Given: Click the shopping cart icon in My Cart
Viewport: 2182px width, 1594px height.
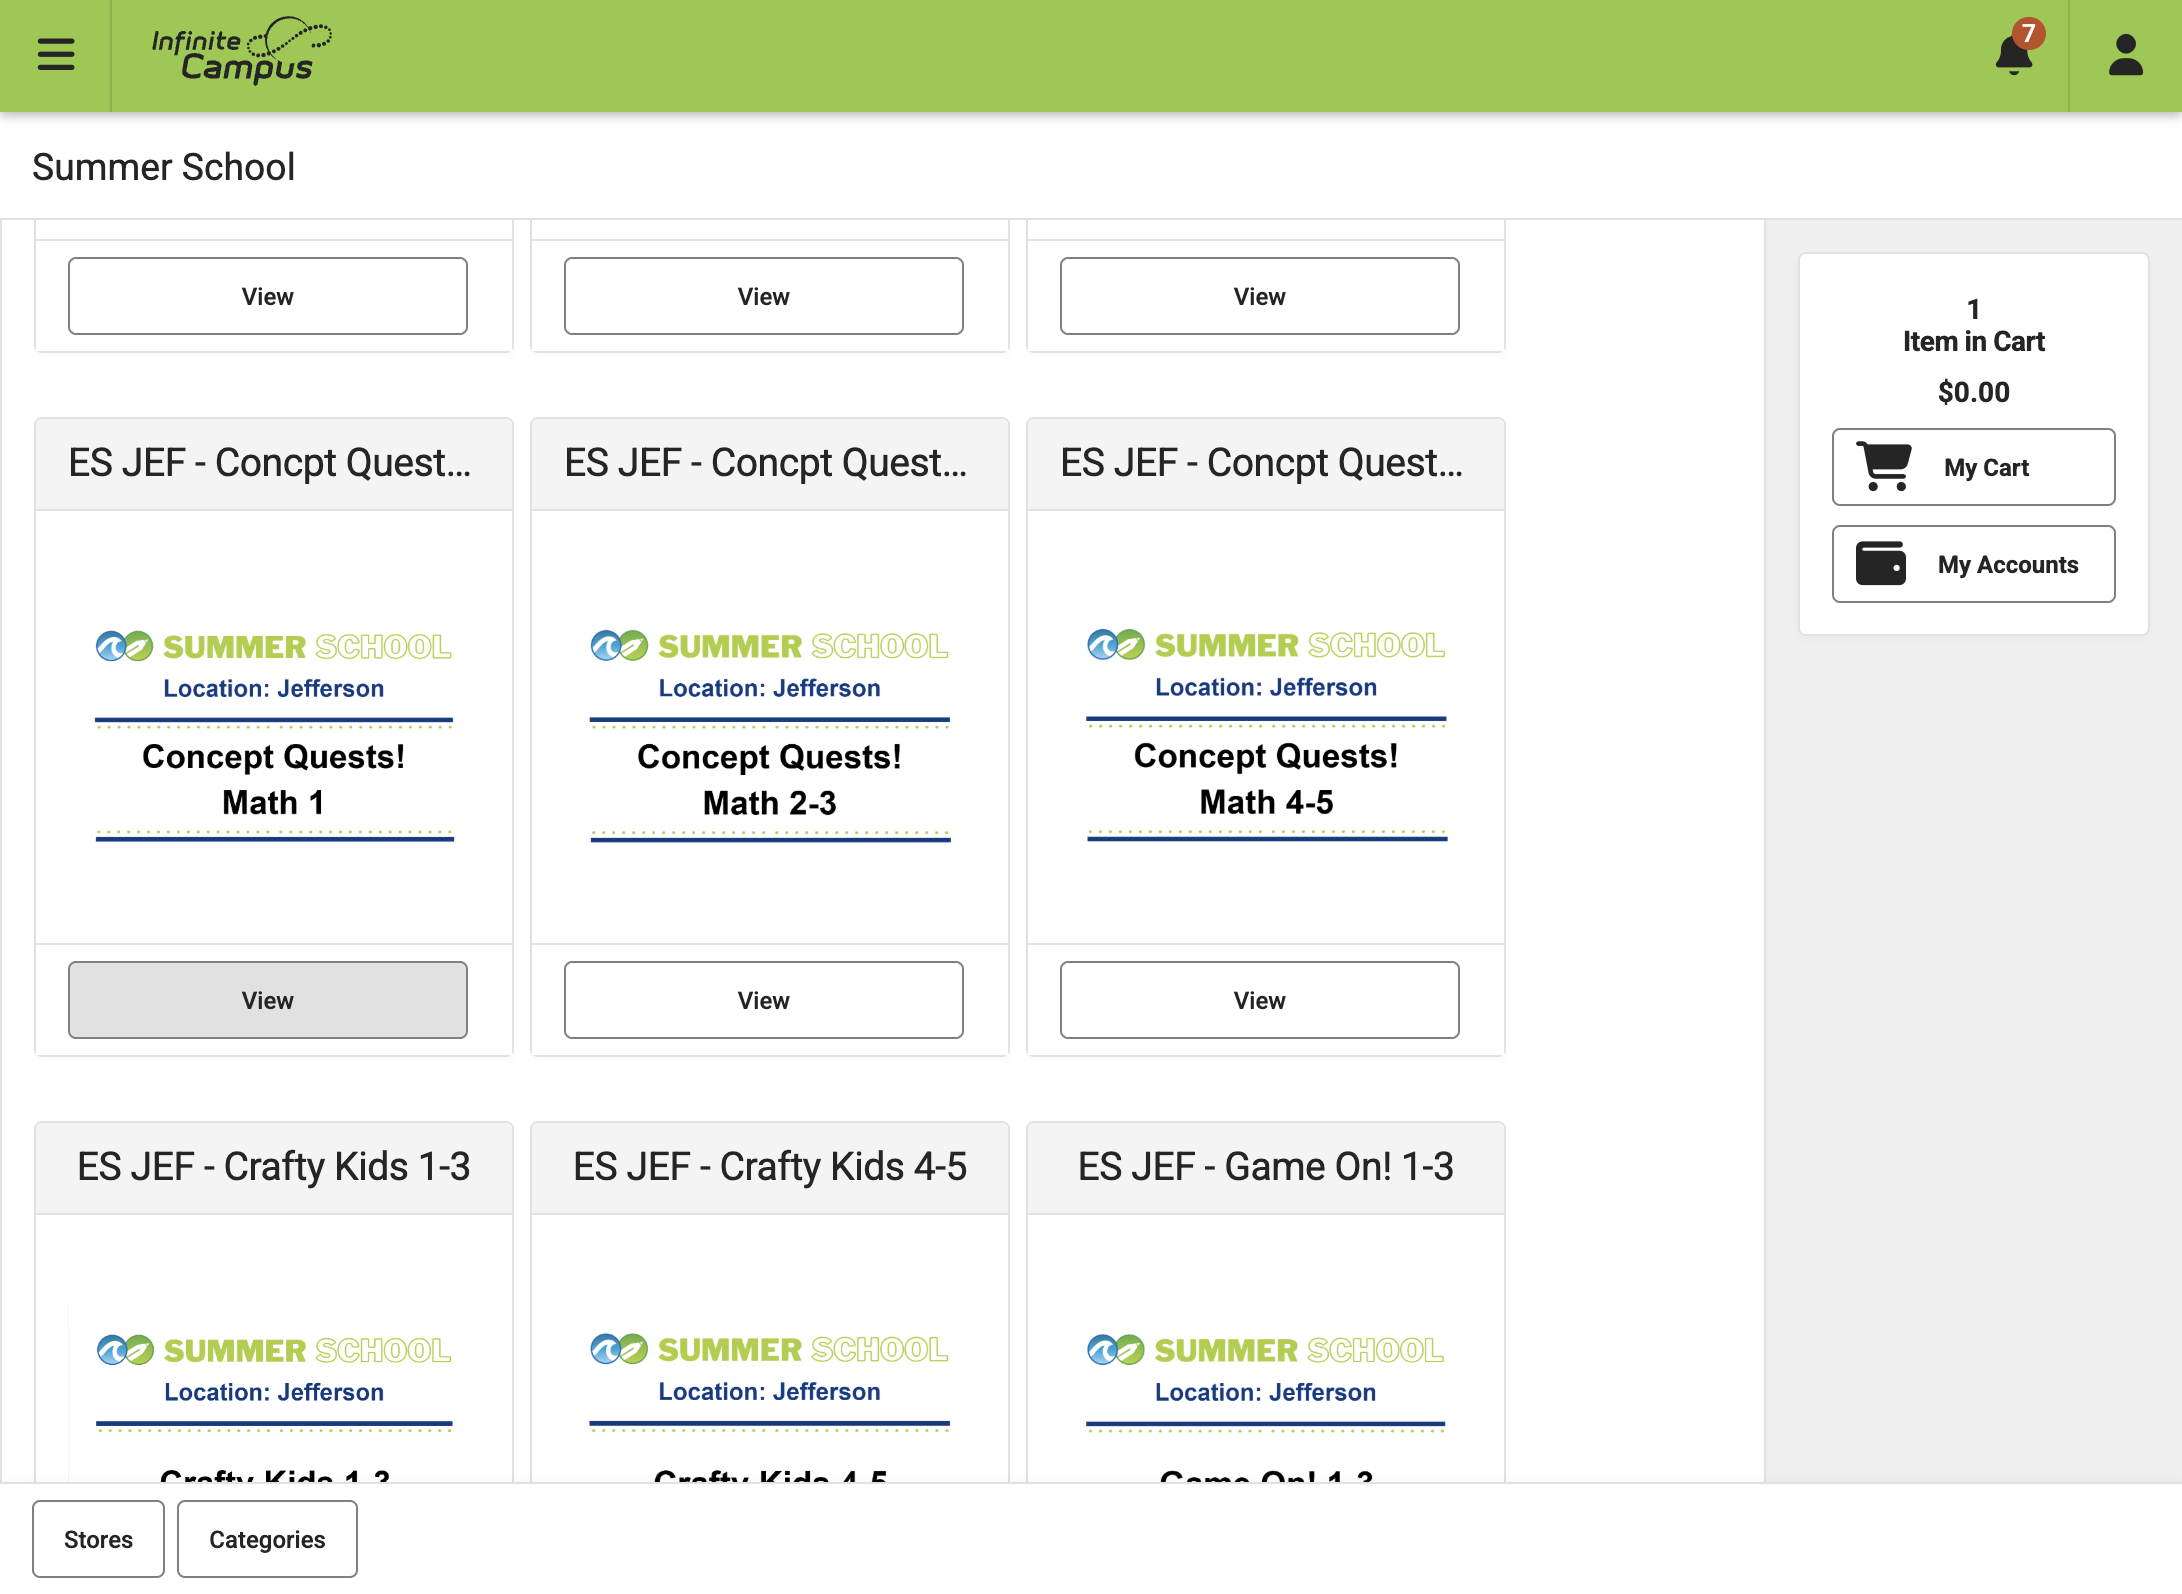Looking at the screenshot, I should pos(1884,466).
